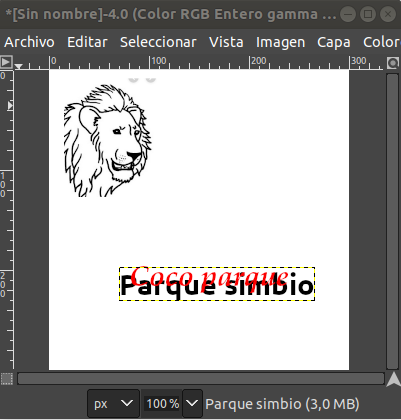The width and height of the screenshot is (401, 420).
Task: Toggle the quick mask button
Action: click(x=6, y=379)
